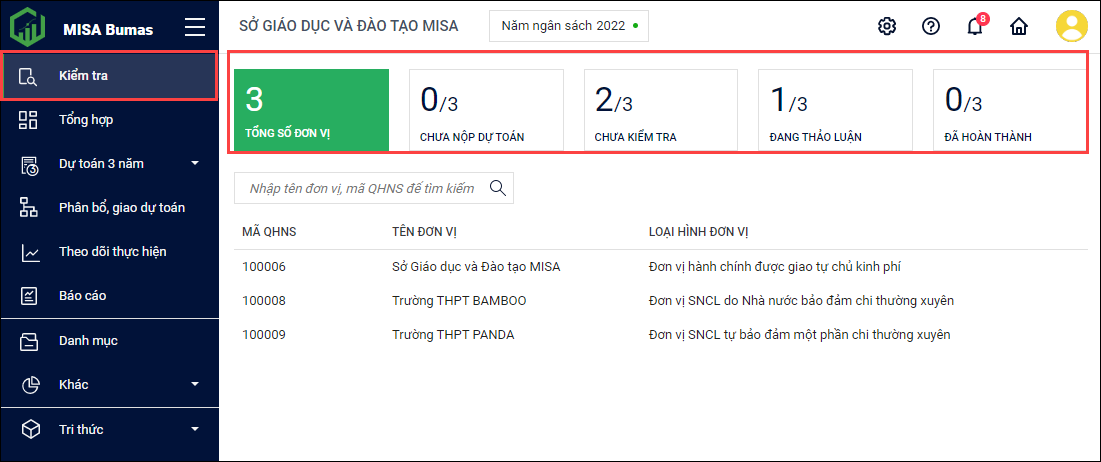Image resolution: width=1101 pixels, height=462 pixels.
Task: Click the search magnifier icon
Action: [497, 187]
